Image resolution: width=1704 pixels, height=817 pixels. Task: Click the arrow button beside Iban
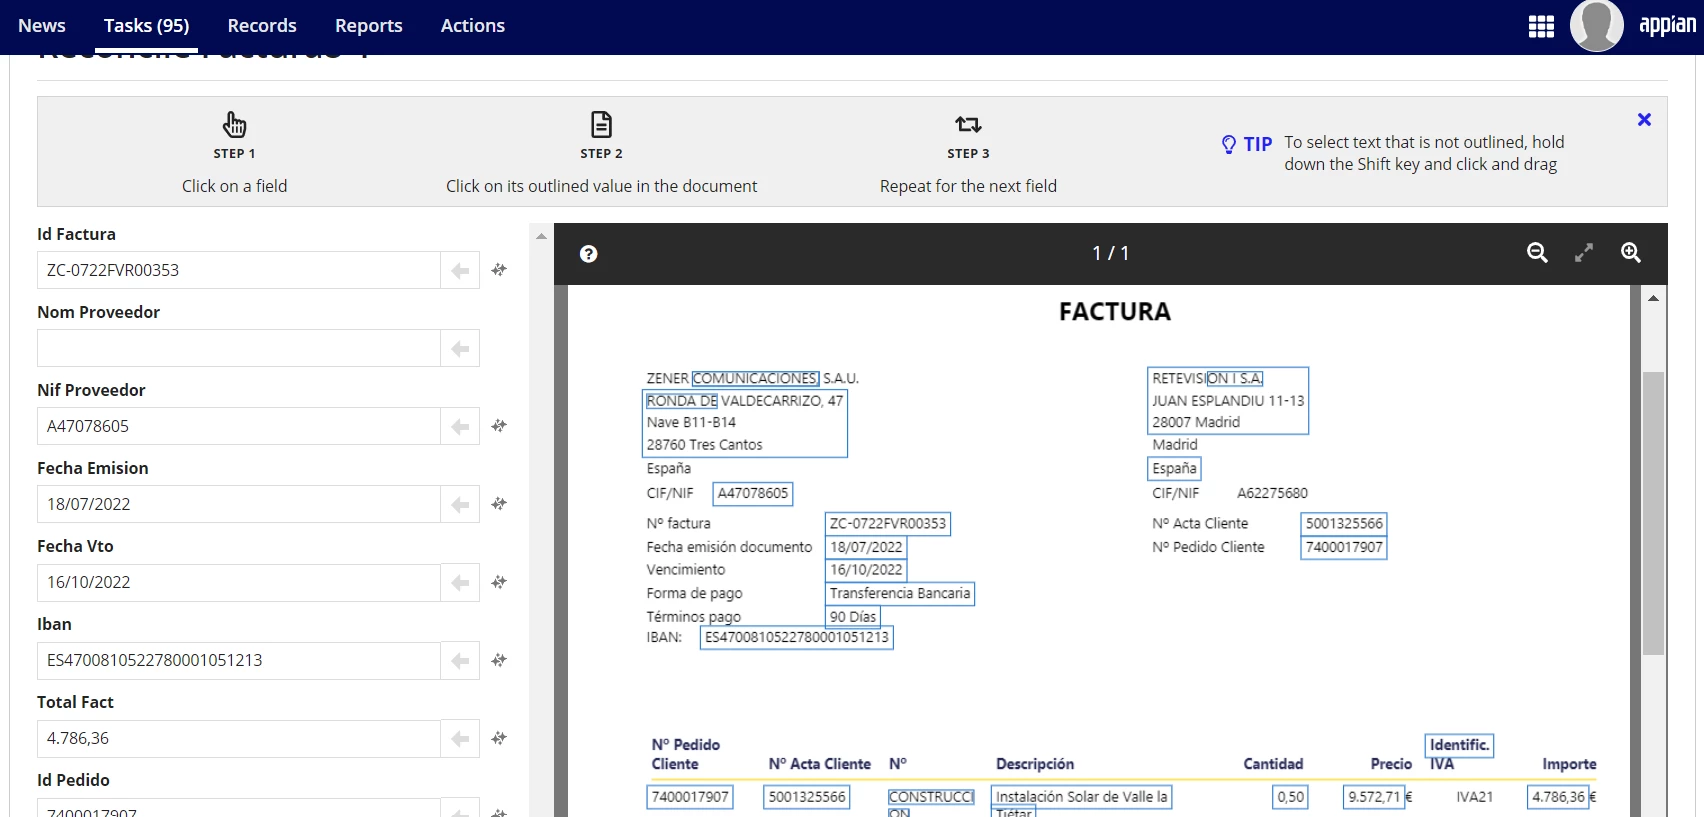460,660
